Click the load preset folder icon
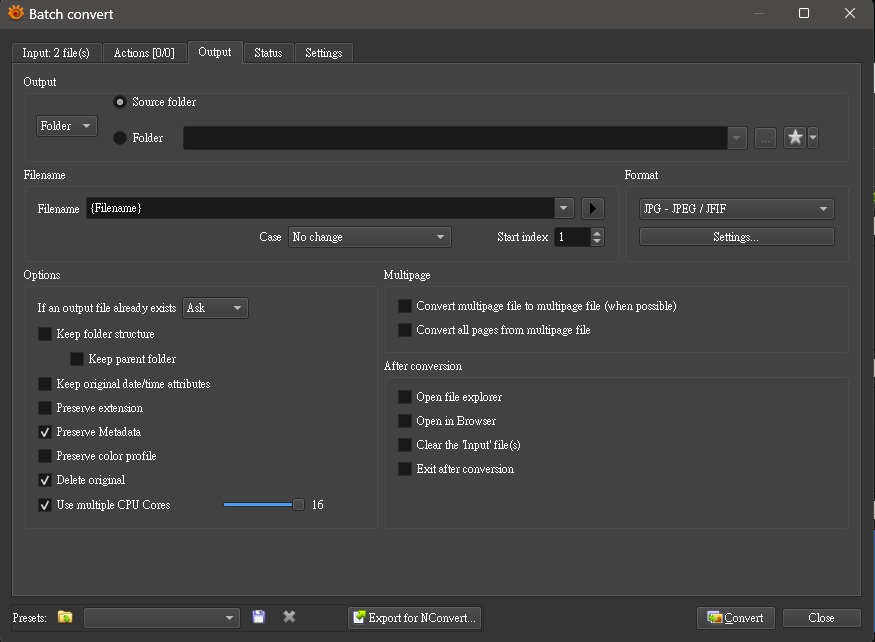 pyautogui.click(x=65, y=618)
